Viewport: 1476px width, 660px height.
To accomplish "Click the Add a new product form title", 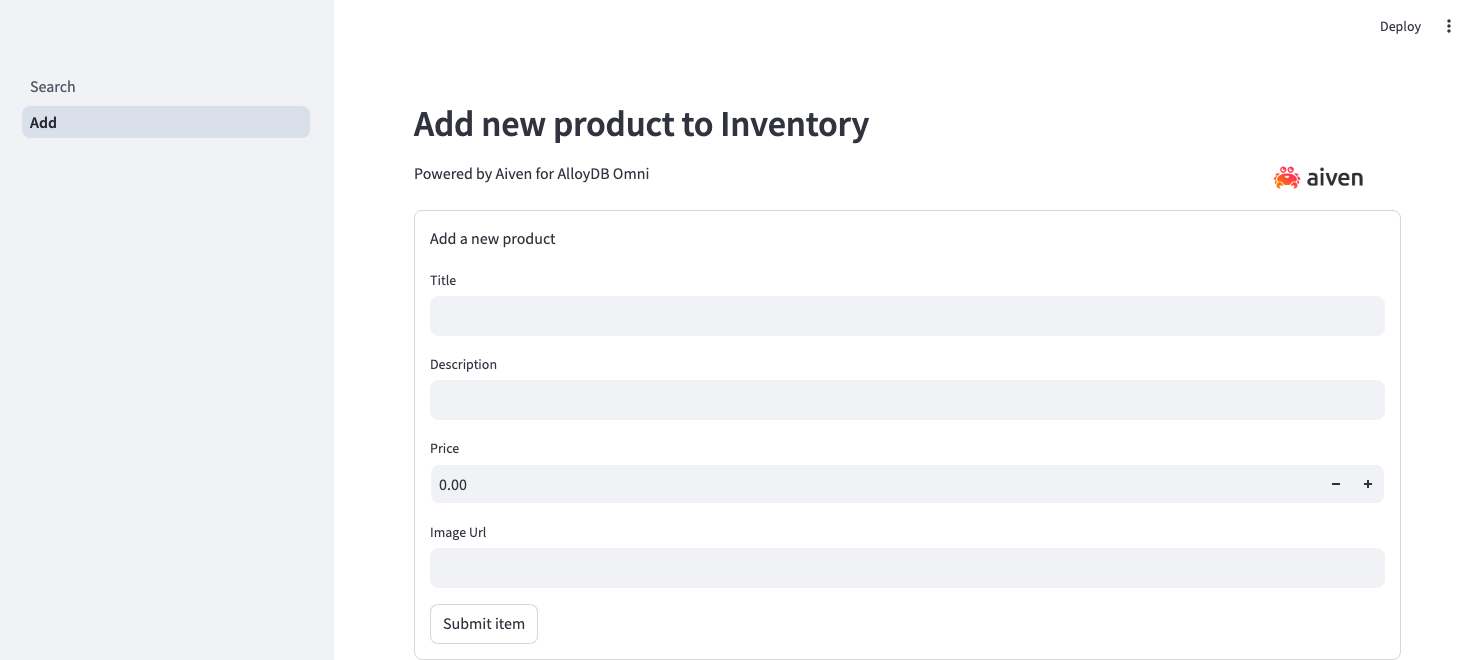I will (x=492, y=239).
